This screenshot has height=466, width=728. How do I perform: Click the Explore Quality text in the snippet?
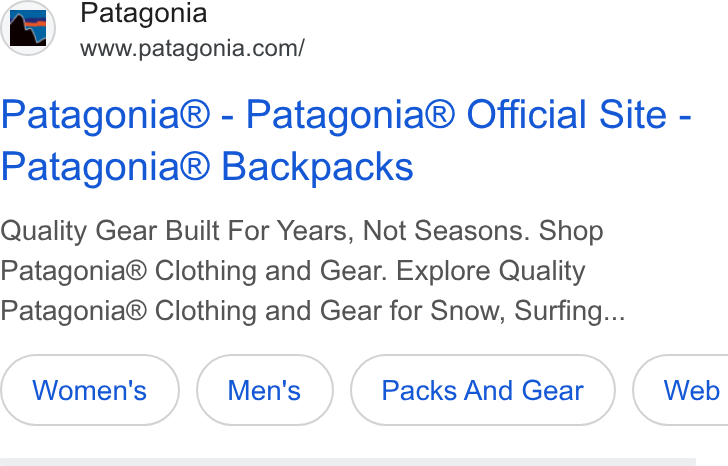pos(490,271)
